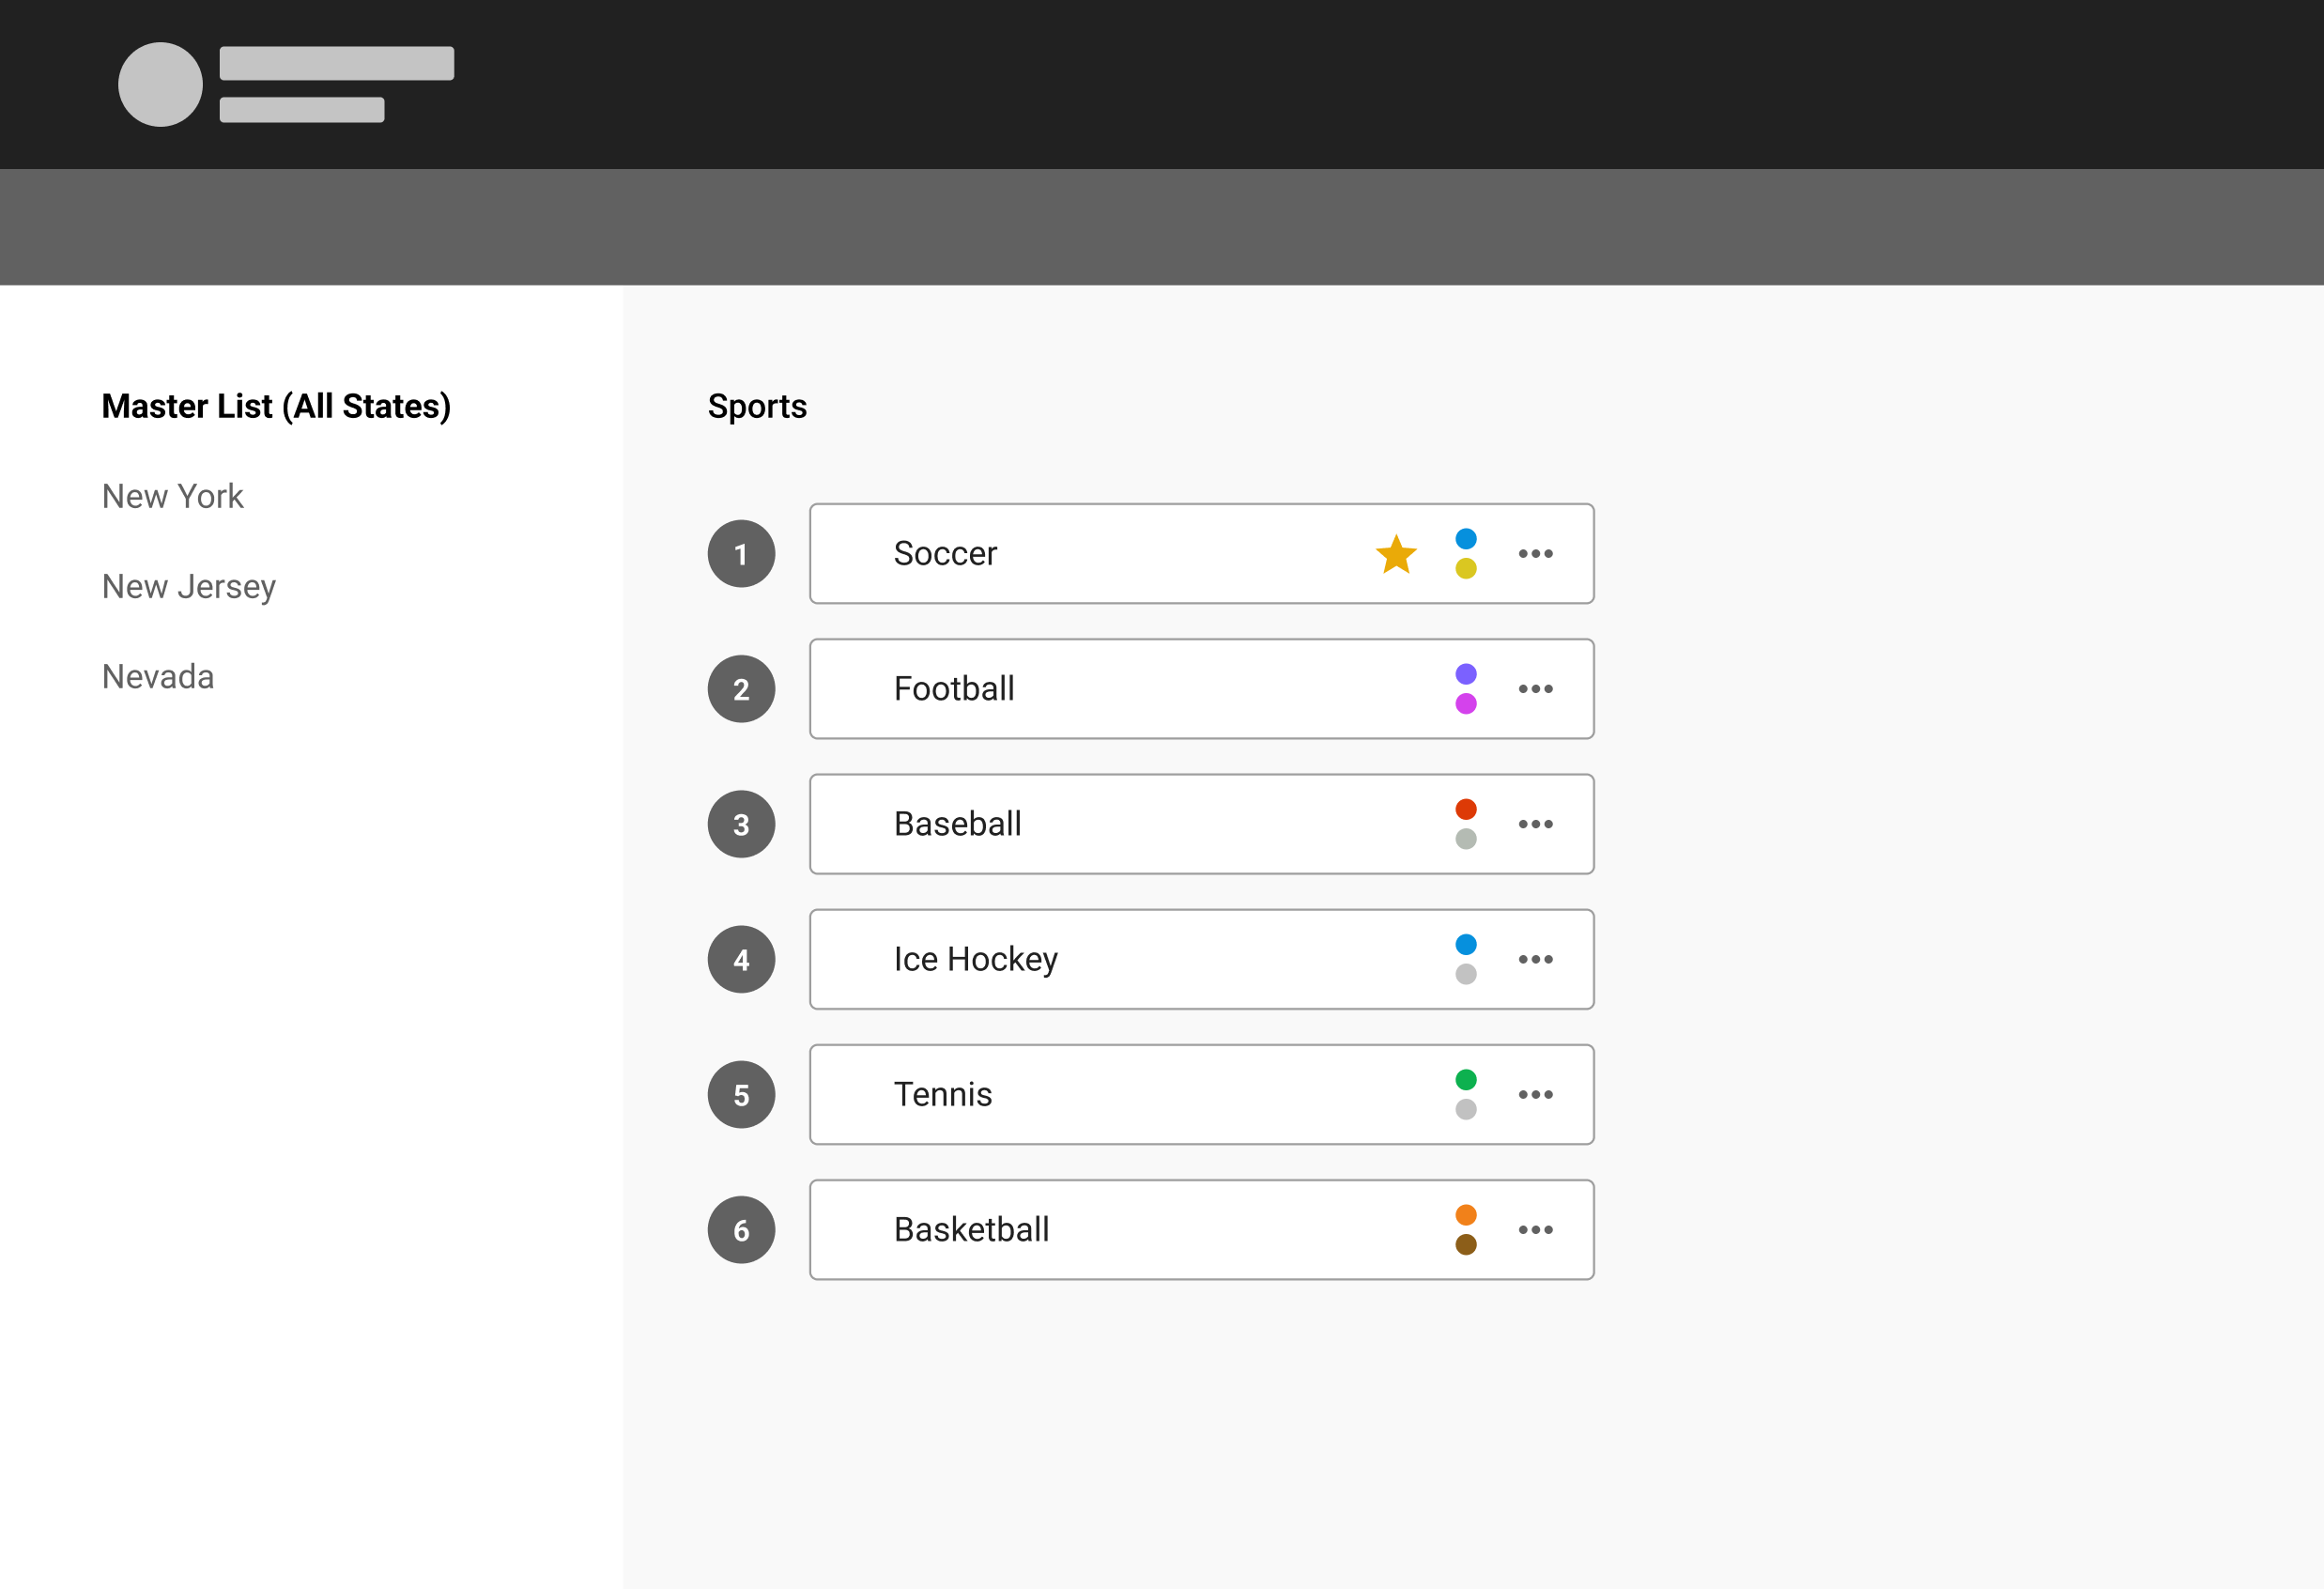Click the number 1 rank badge
The width and height of the screenshot is (2324, 1589).
coord(741,554)
